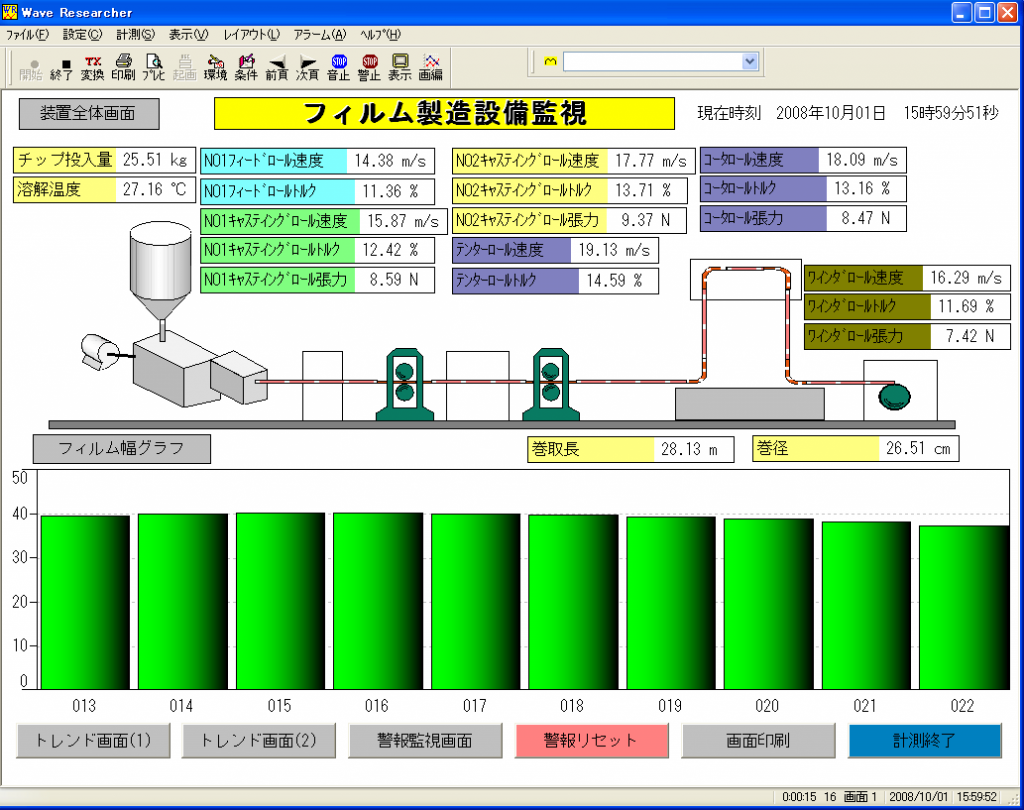Click the 印刷 printer icon
1024x810 pixels.
click(x=123, y=68)
